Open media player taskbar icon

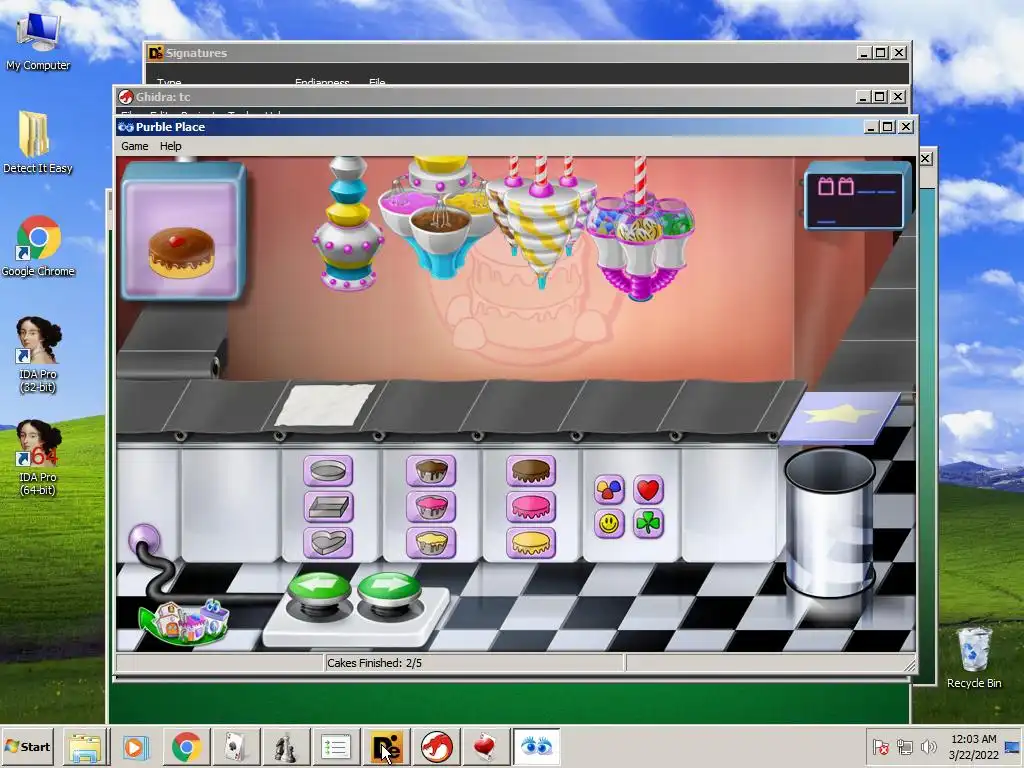136,747
